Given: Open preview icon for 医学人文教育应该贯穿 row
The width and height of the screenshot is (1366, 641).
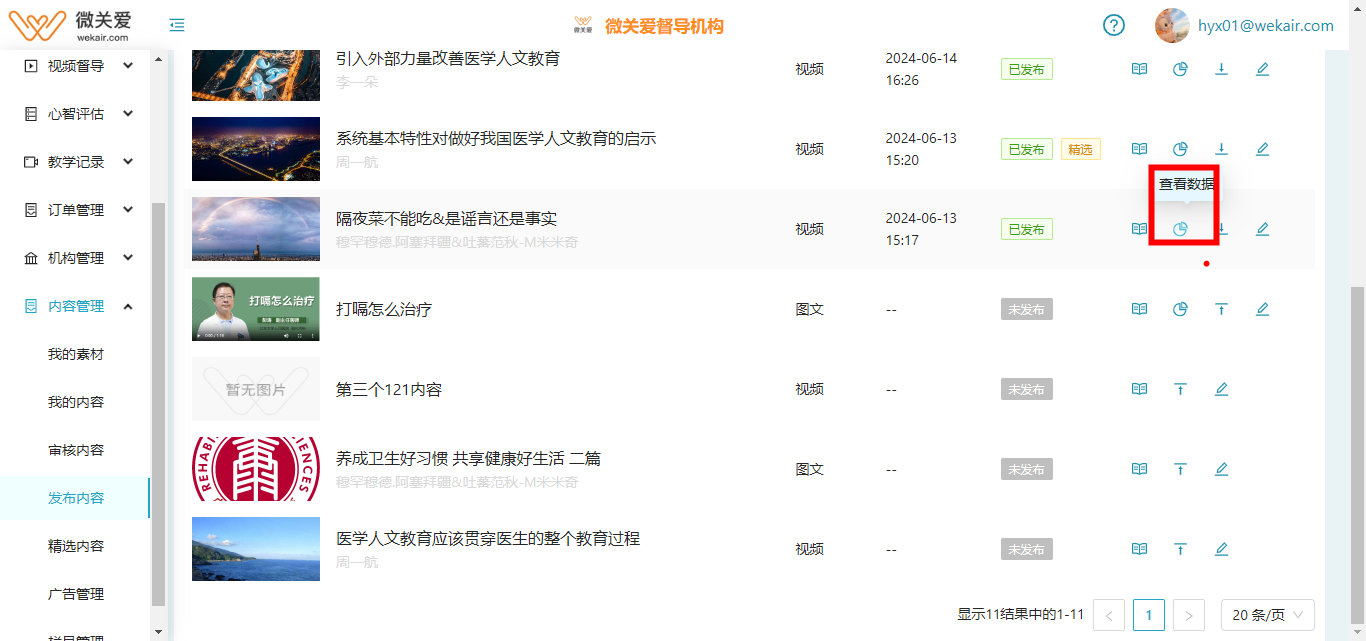Looking at the screenshot, I should click(1139, 549).
